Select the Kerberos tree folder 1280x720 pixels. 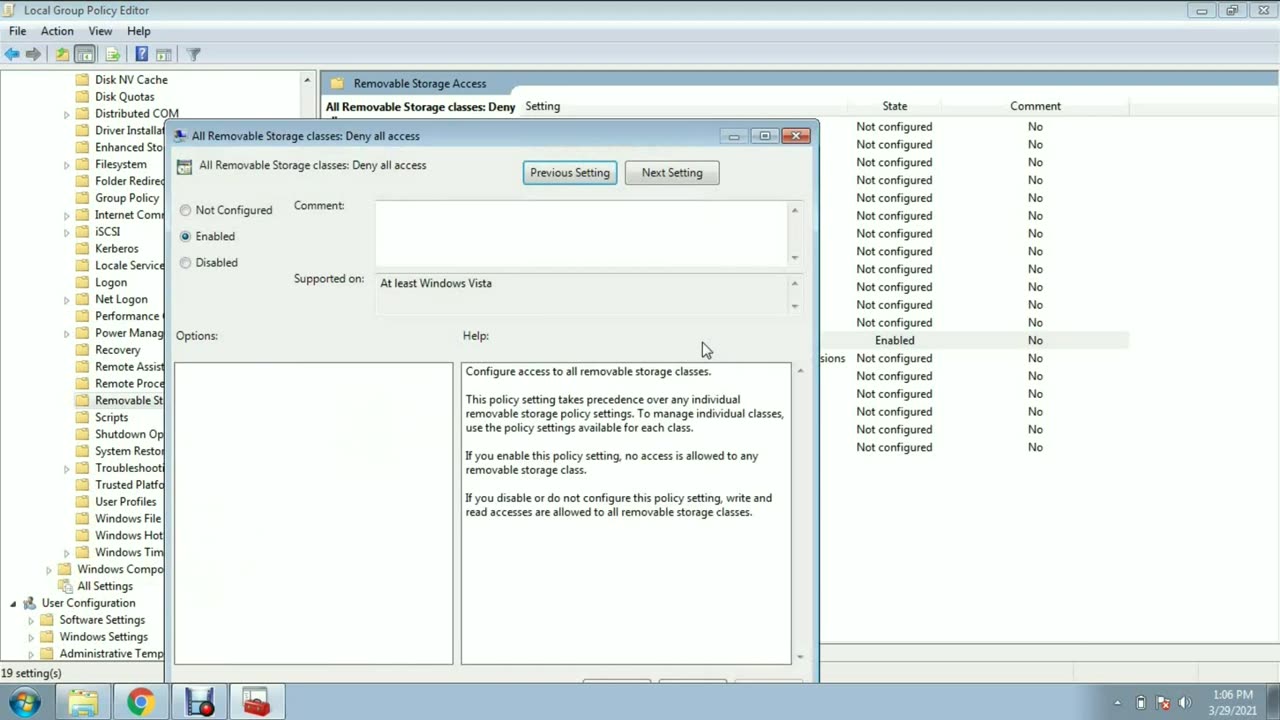click(116, 249)
